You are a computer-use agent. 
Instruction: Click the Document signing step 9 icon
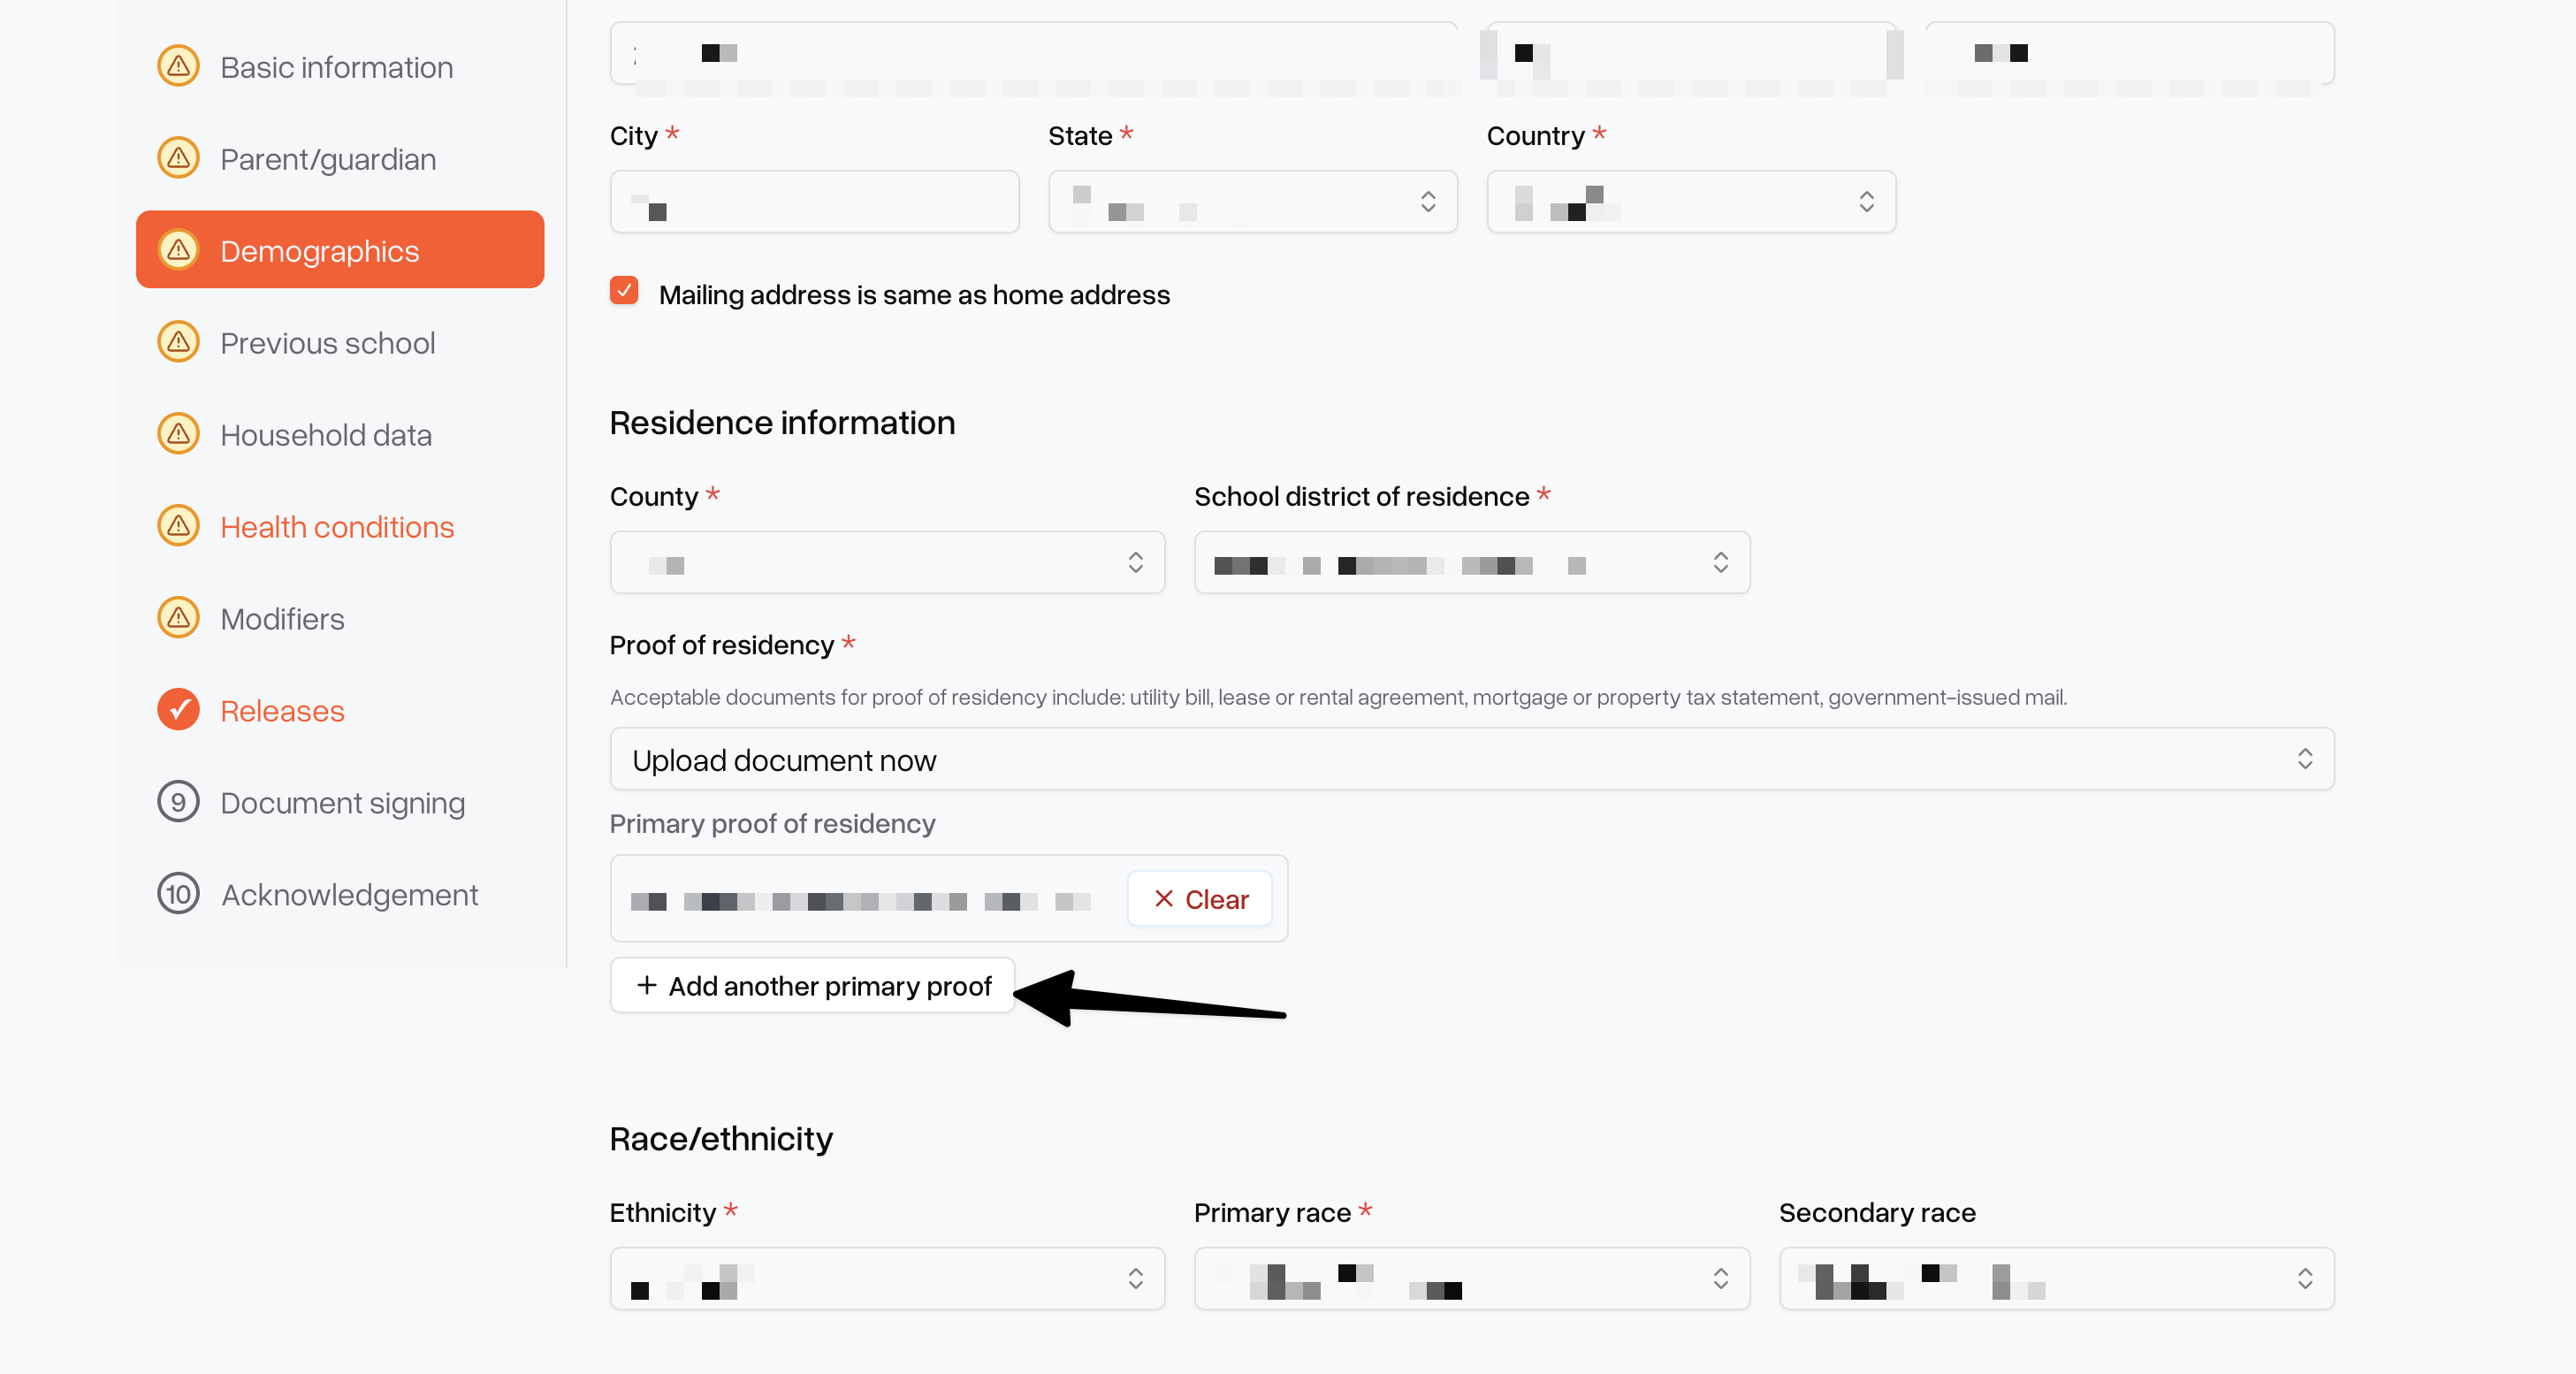click(x=178, y=802)
